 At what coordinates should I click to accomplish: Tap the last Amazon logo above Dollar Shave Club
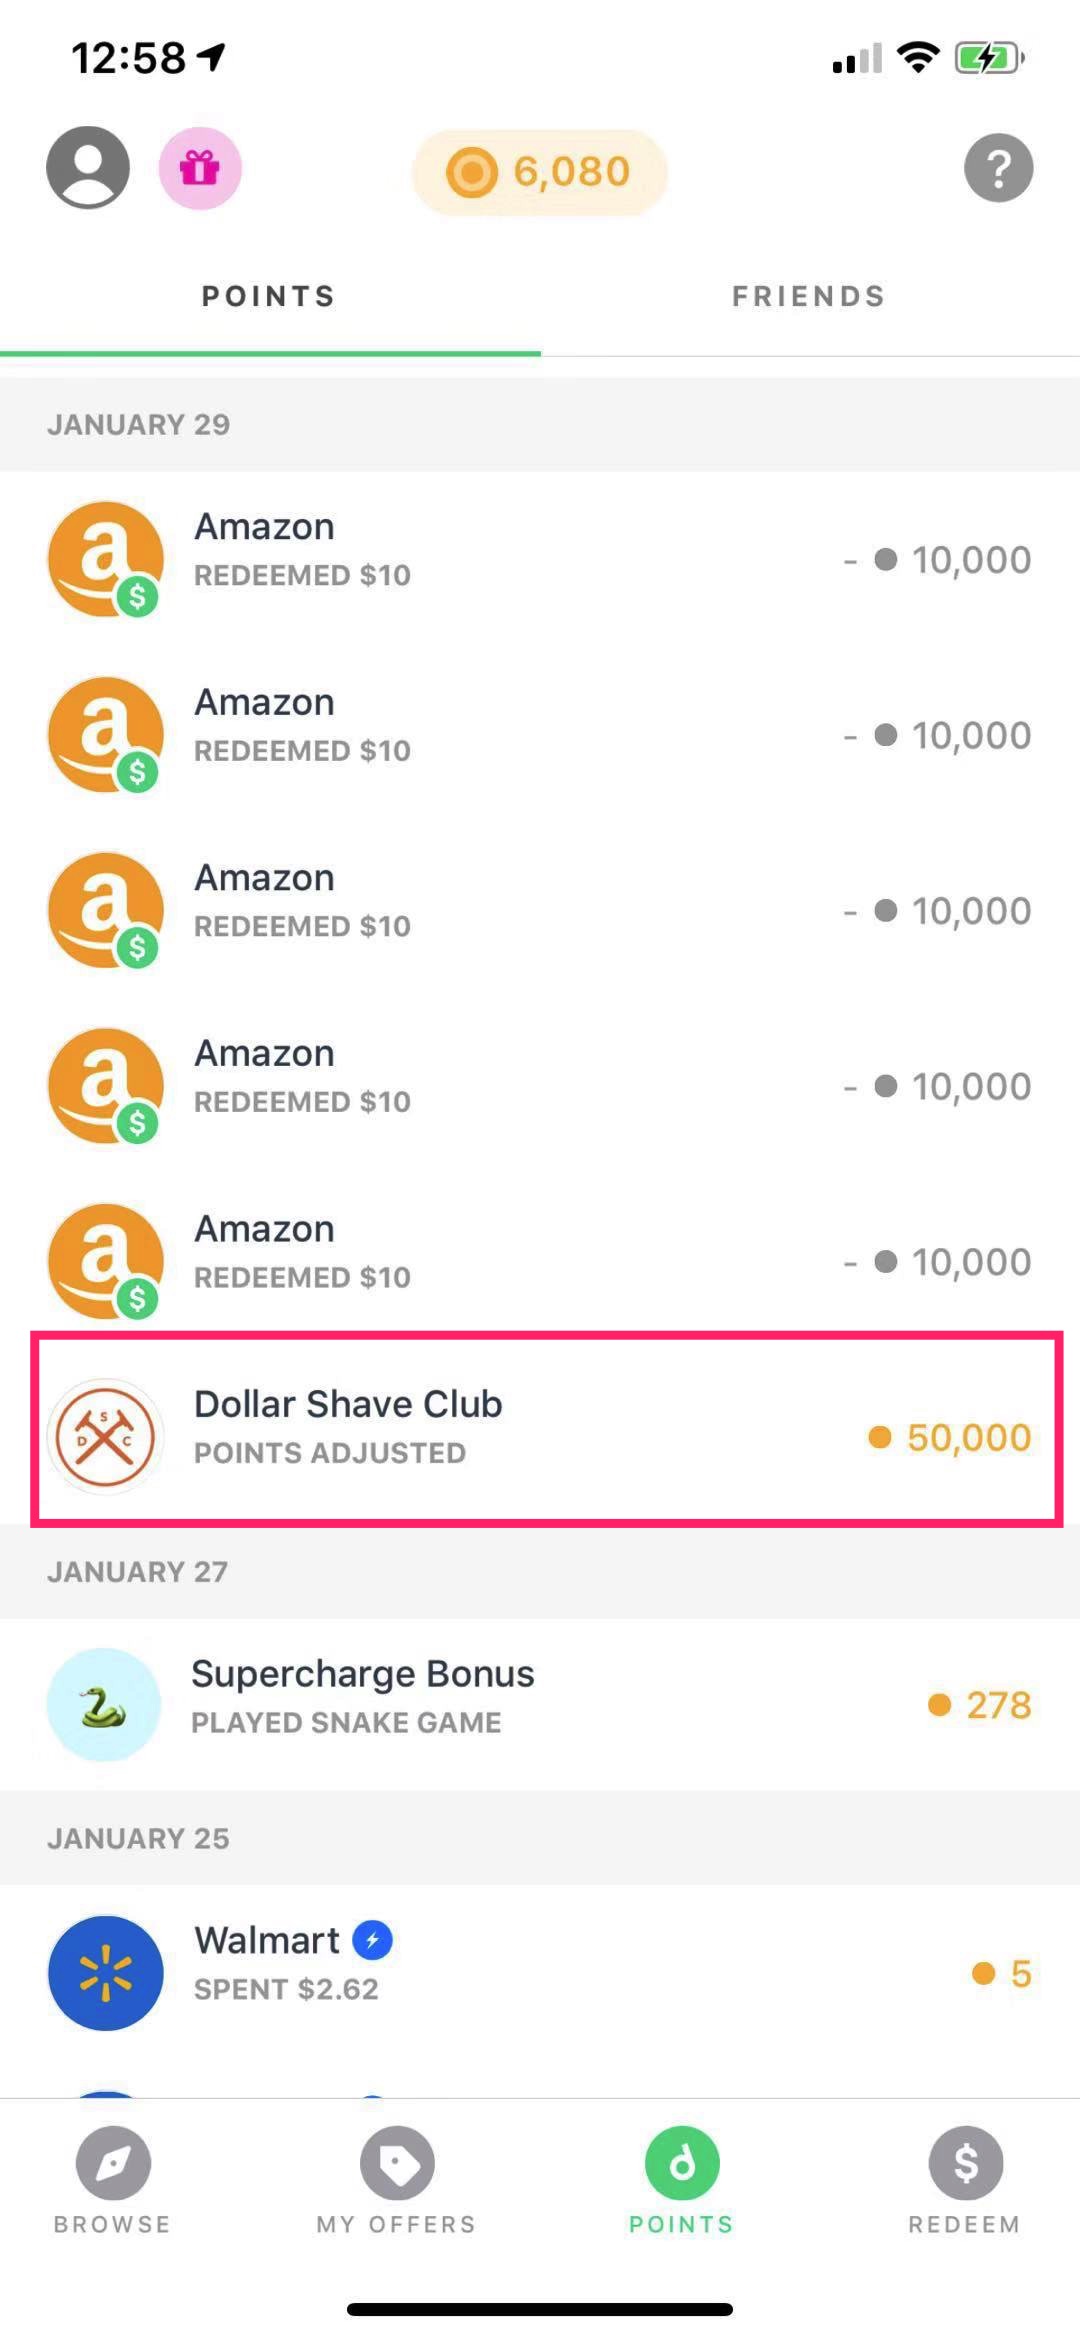click(105, 1261)
